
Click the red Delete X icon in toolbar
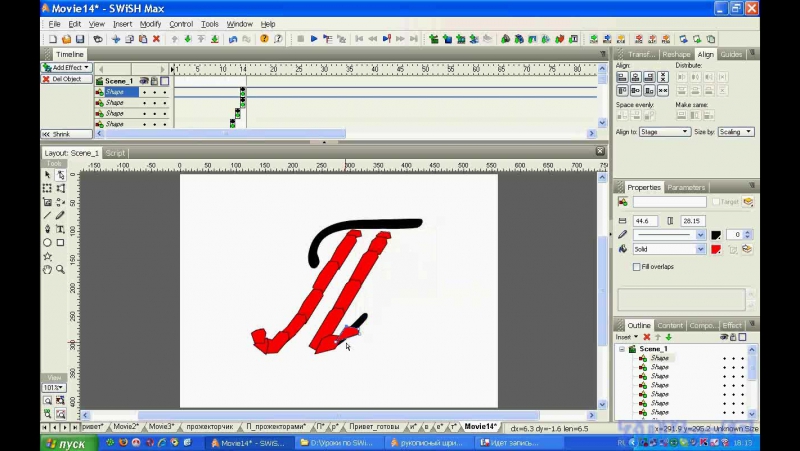point(156,39)
